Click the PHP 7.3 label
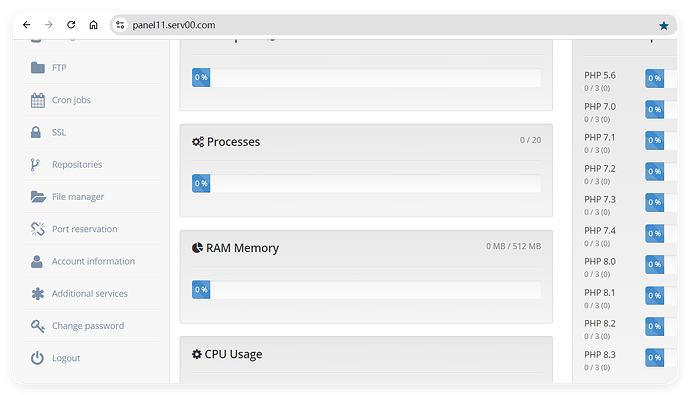Viewport: 690px width, 395px height. pos(600,199)
